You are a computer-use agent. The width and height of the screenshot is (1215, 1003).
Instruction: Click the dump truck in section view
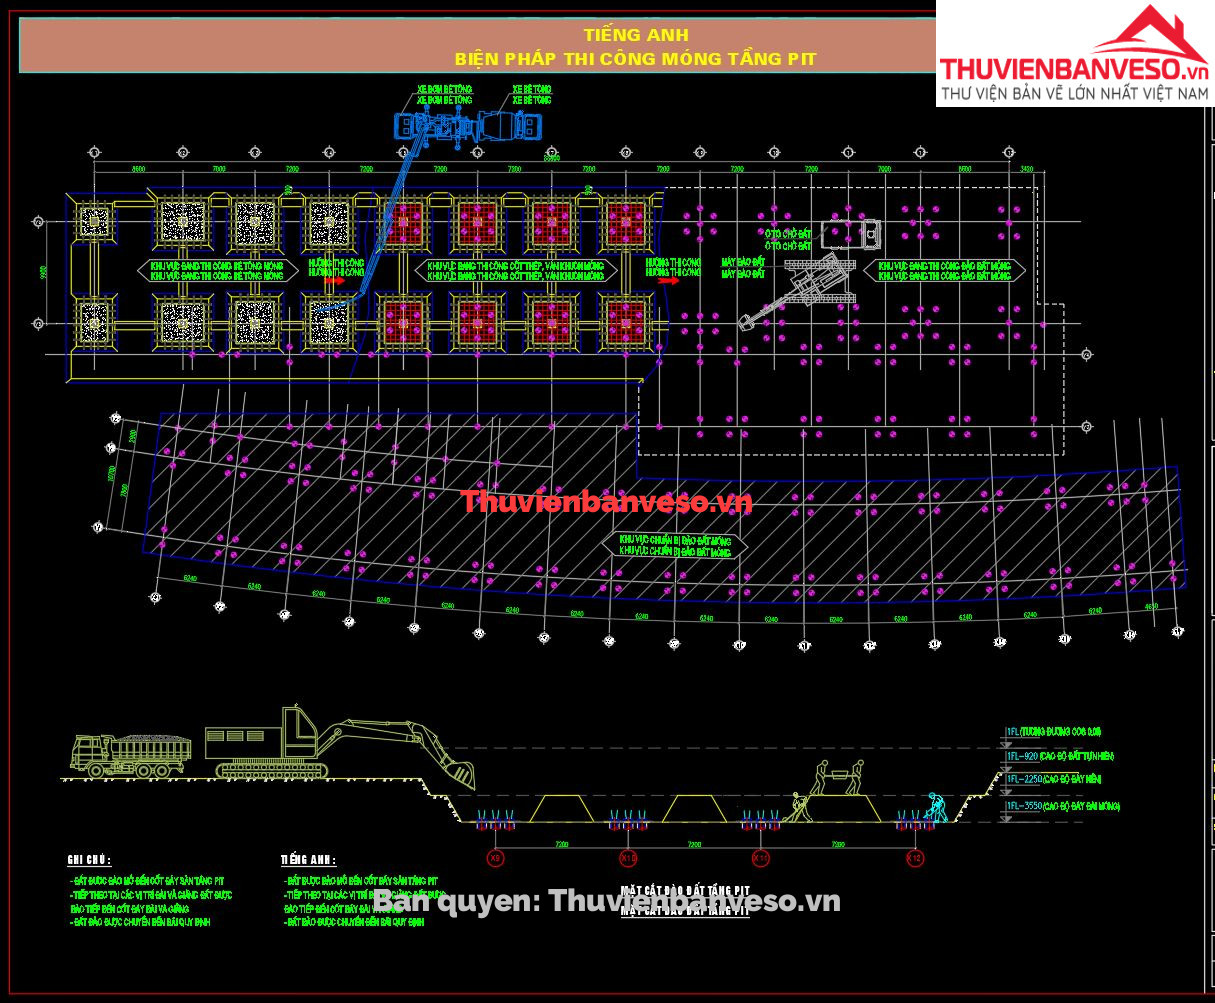130,756
